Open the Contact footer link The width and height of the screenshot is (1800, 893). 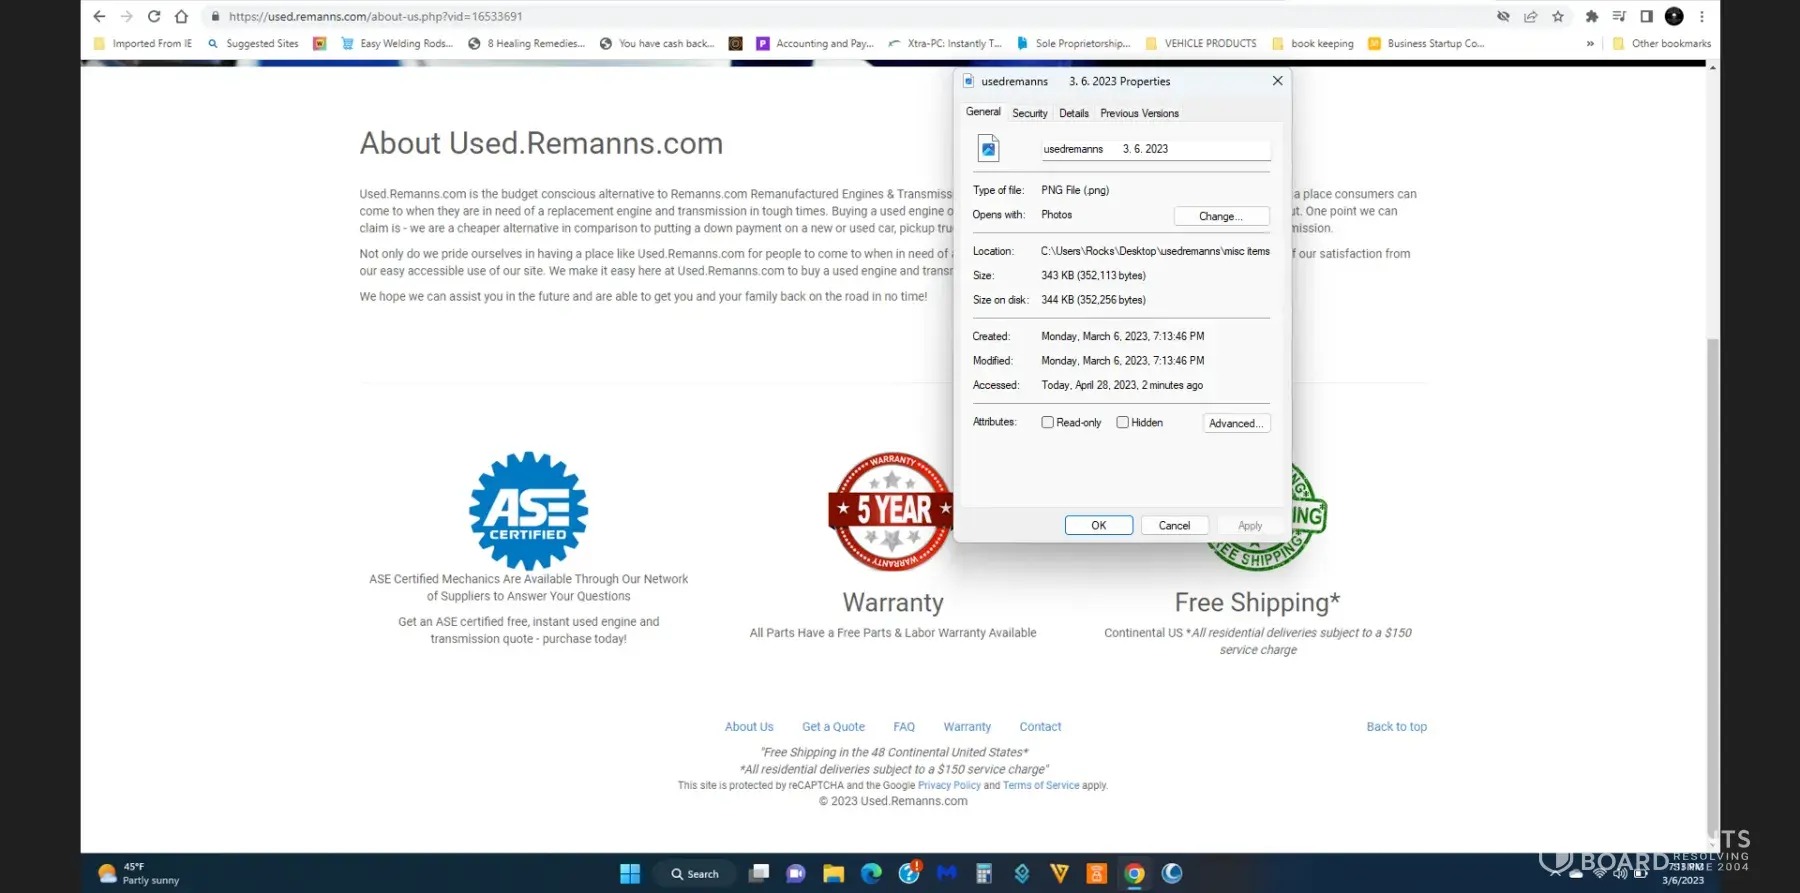pos(1040,727)
